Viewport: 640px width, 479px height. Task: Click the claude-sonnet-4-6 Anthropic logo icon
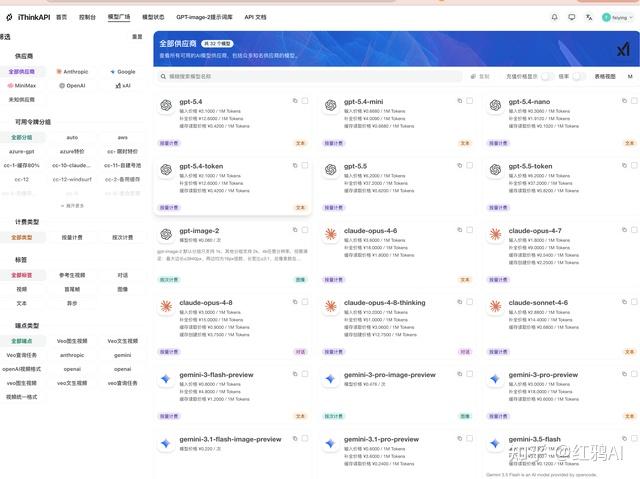pyautogui.click(x=495, y=306)
